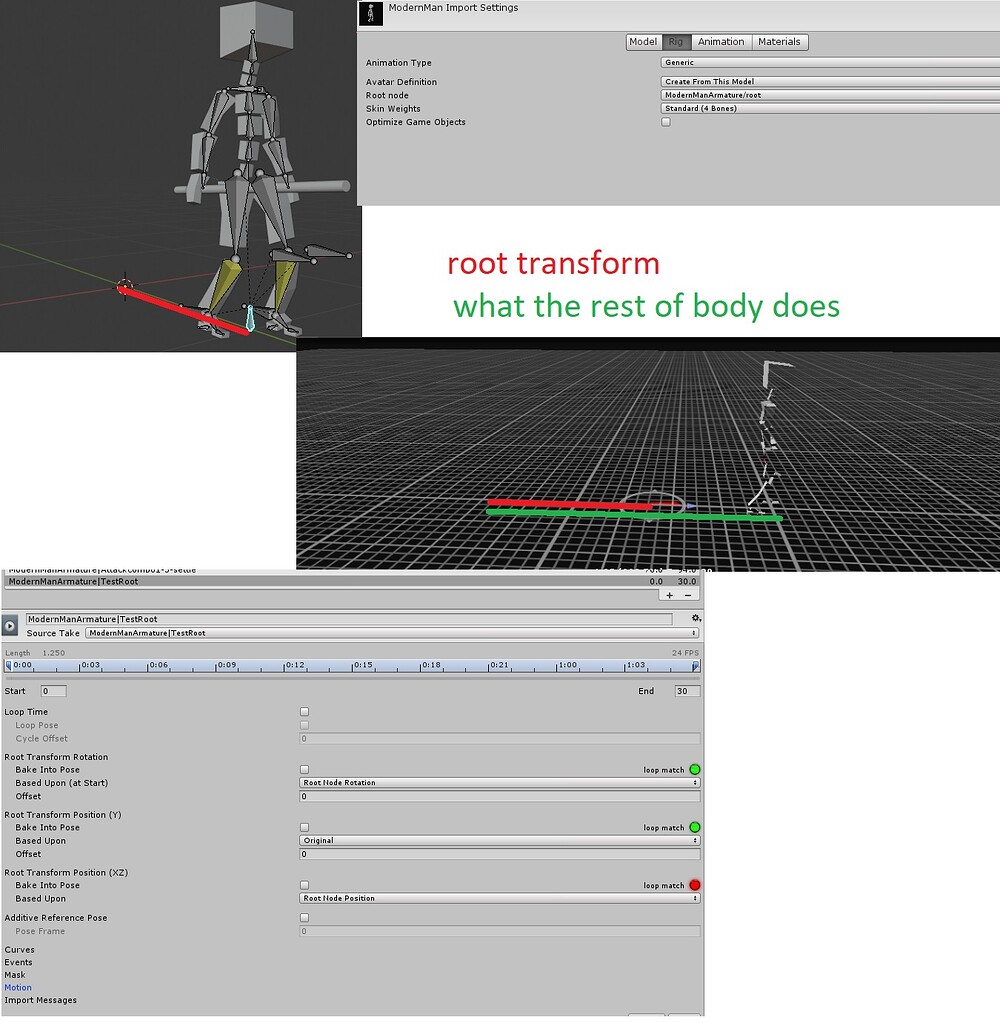This screenshot has height=1023, width=1000.
Task: Enable Loop Time for the clip
Action: pos(305,711)
